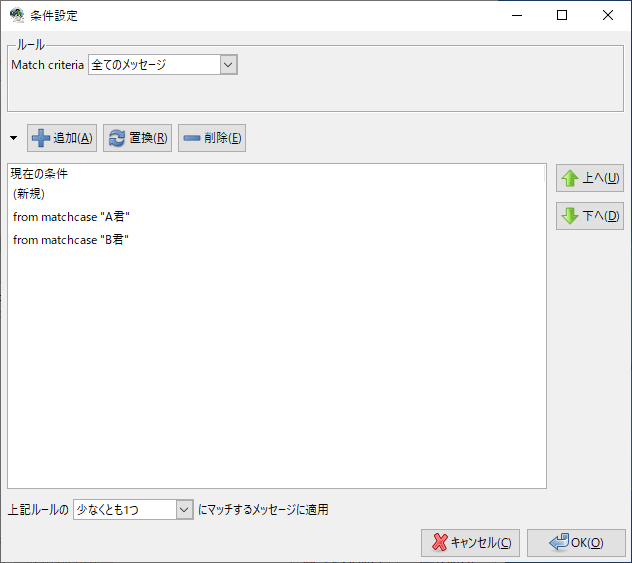
Task: Open the Match criteria dropdown
Action: click(163, 65)
